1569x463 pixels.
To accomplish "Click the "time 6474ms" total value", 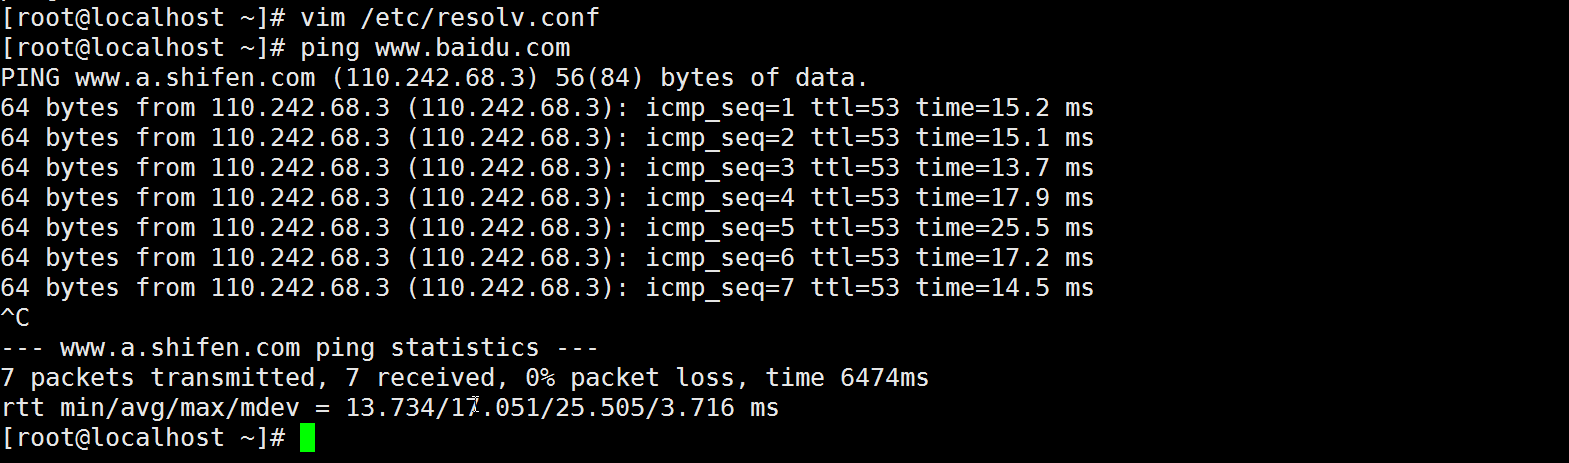I will point(847,378).
